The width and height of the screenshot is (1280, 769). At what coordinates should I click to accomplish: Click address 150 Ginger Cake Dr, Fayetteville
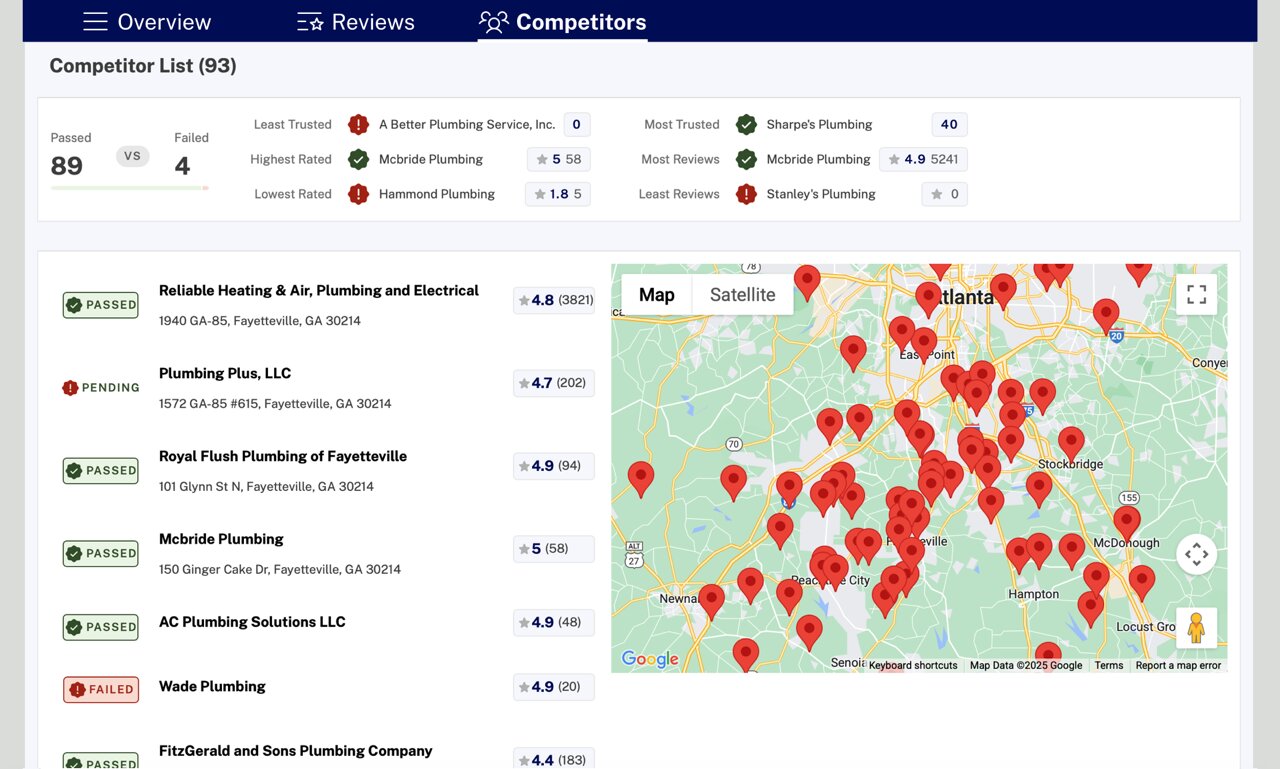280,570
